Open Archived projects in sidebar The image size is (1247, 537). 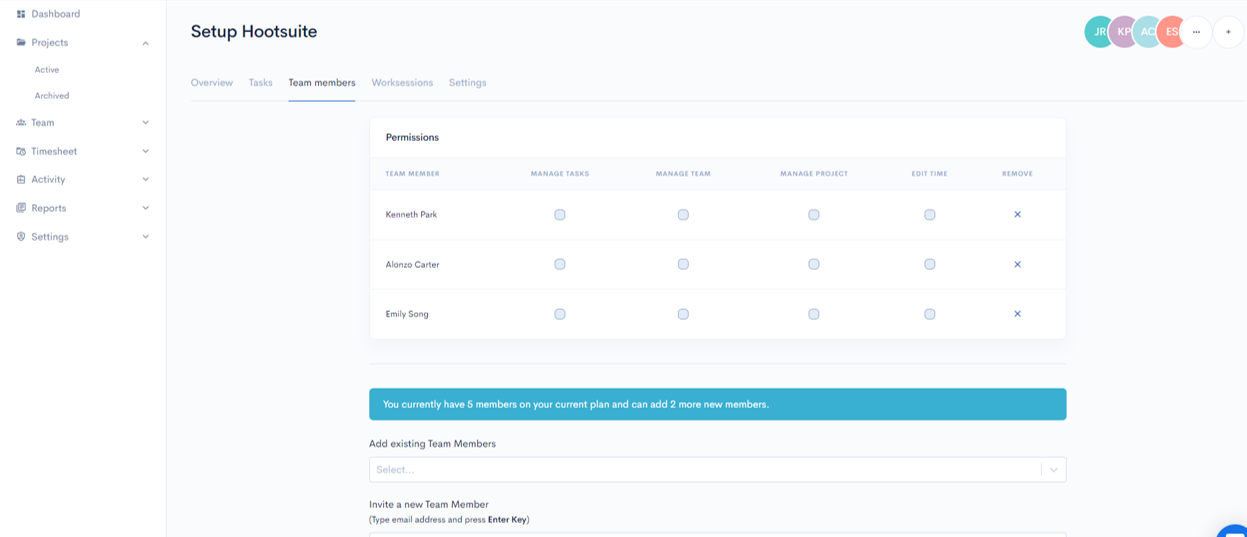(52, 96)
